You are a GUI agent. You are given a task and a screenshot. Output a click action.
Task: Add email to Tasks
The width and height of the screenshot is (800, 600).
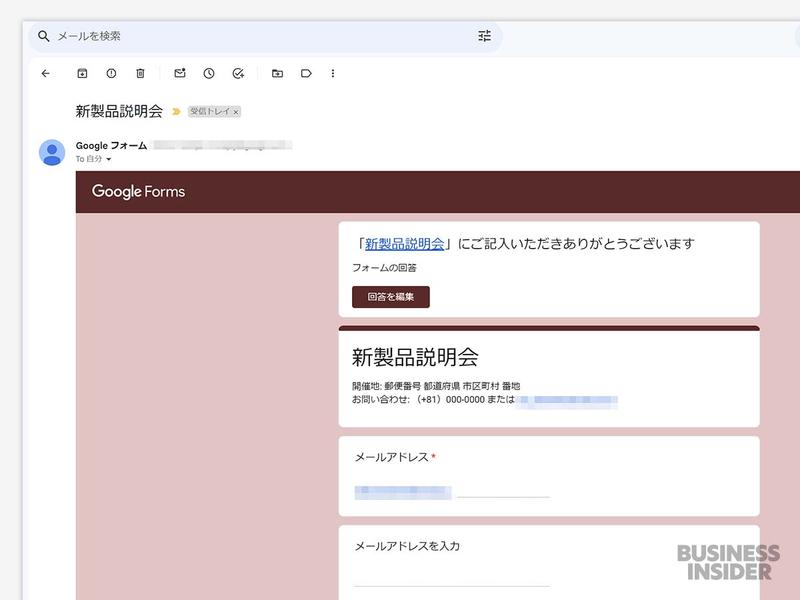(x=238, y=73)
